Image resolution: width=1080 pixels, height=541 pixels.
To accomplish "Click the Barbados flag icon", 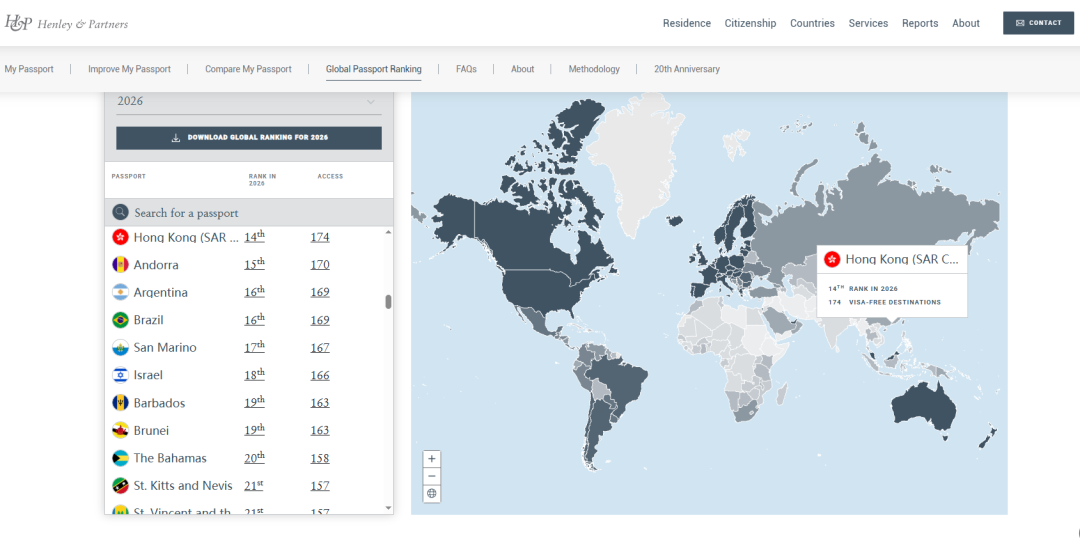I will click(x=121, y=402).
